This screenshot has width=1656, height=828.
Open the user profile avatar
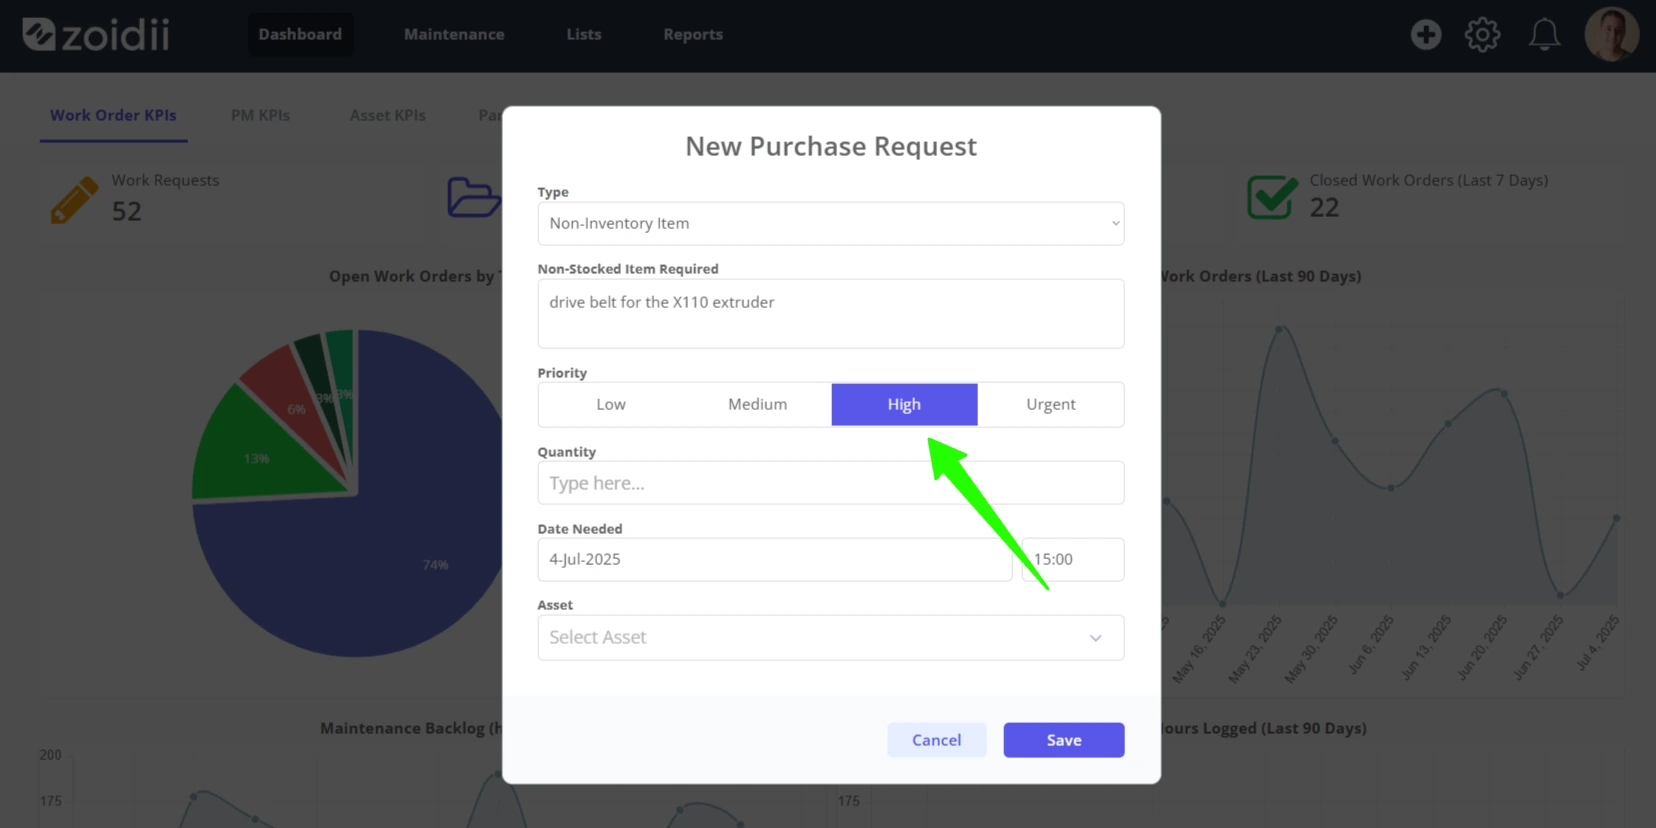point(1612,34)
